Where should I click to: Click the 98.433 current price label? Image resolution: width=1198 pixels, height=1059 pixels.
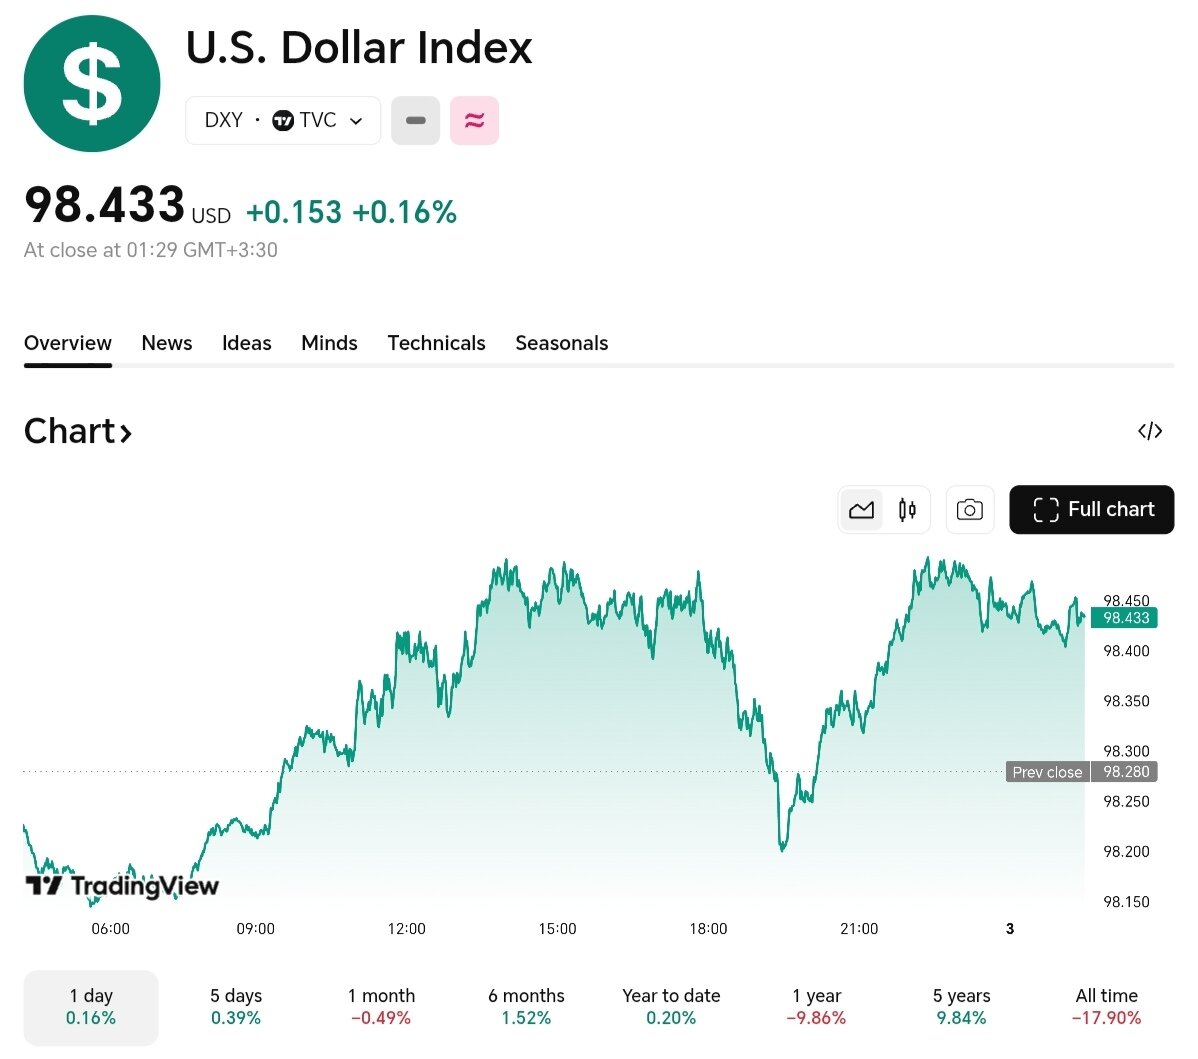[x=1126, y=618]
